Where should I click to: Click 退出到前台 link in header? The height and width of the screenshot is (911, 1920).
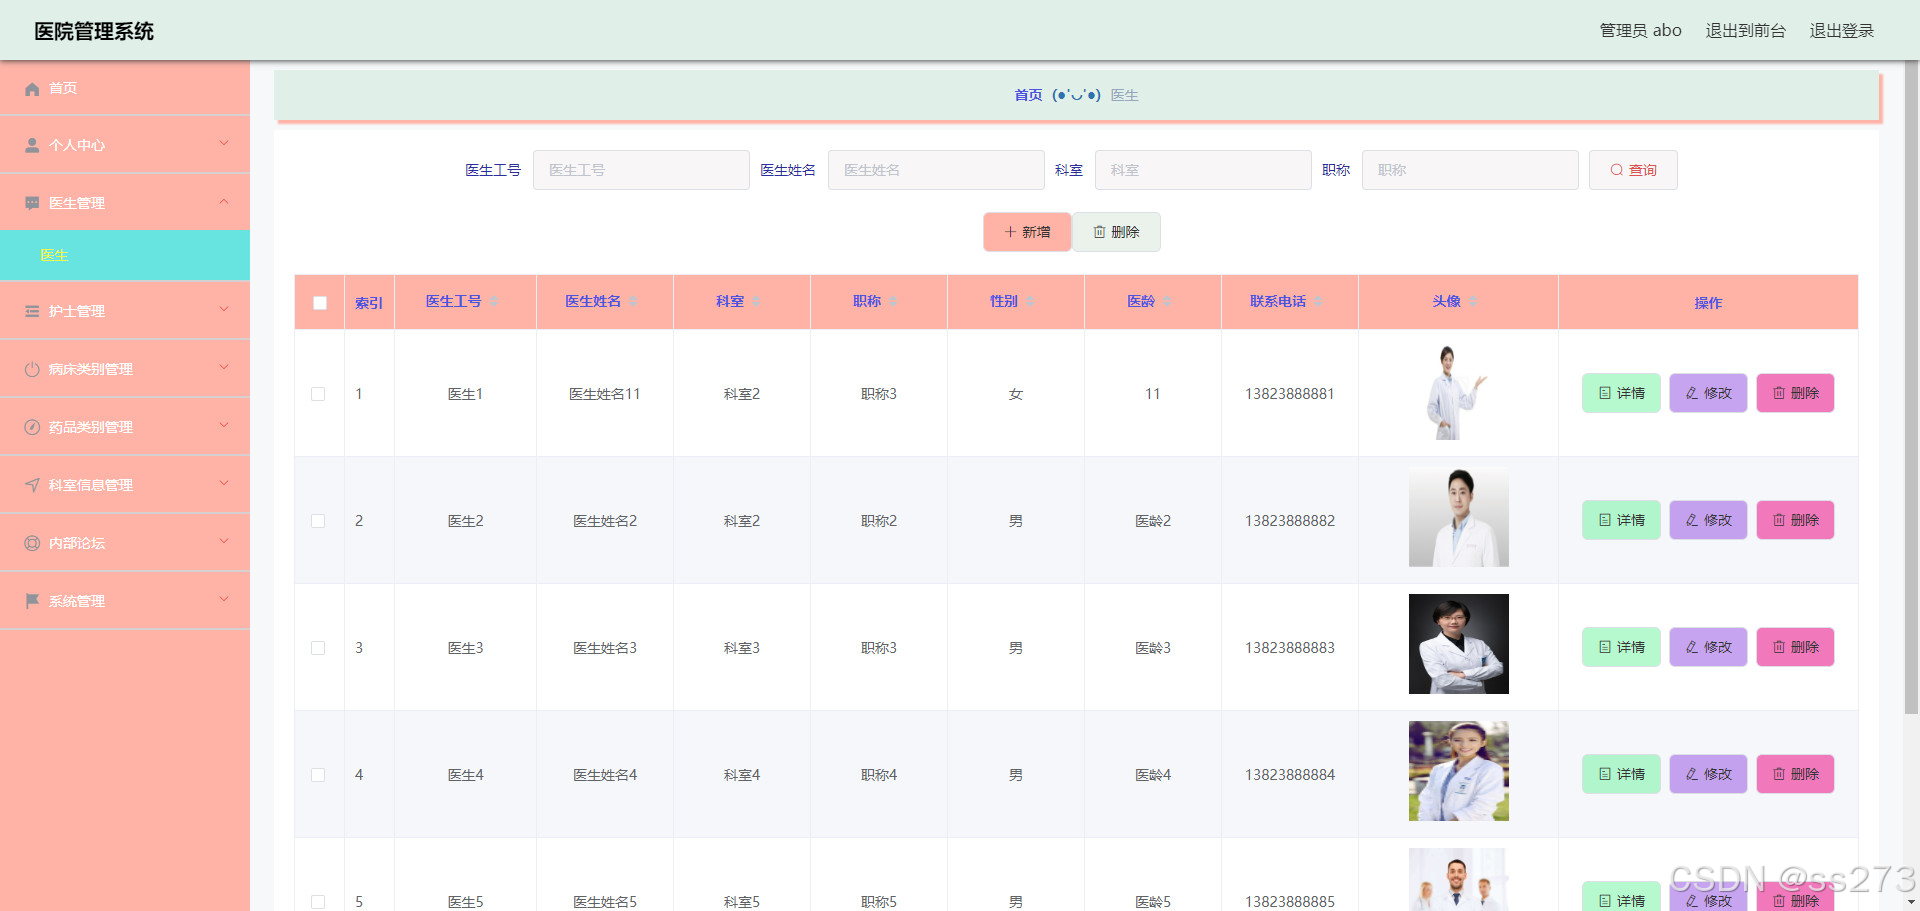click(1745, 31)
